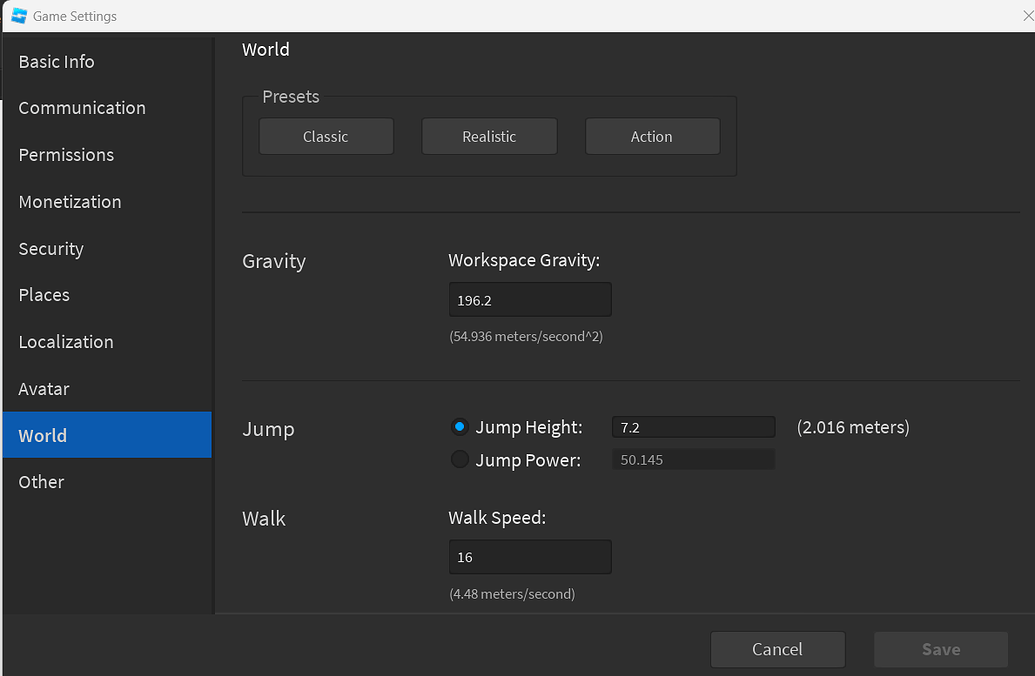Click the Workspace Gravity input field

[530, 299]
